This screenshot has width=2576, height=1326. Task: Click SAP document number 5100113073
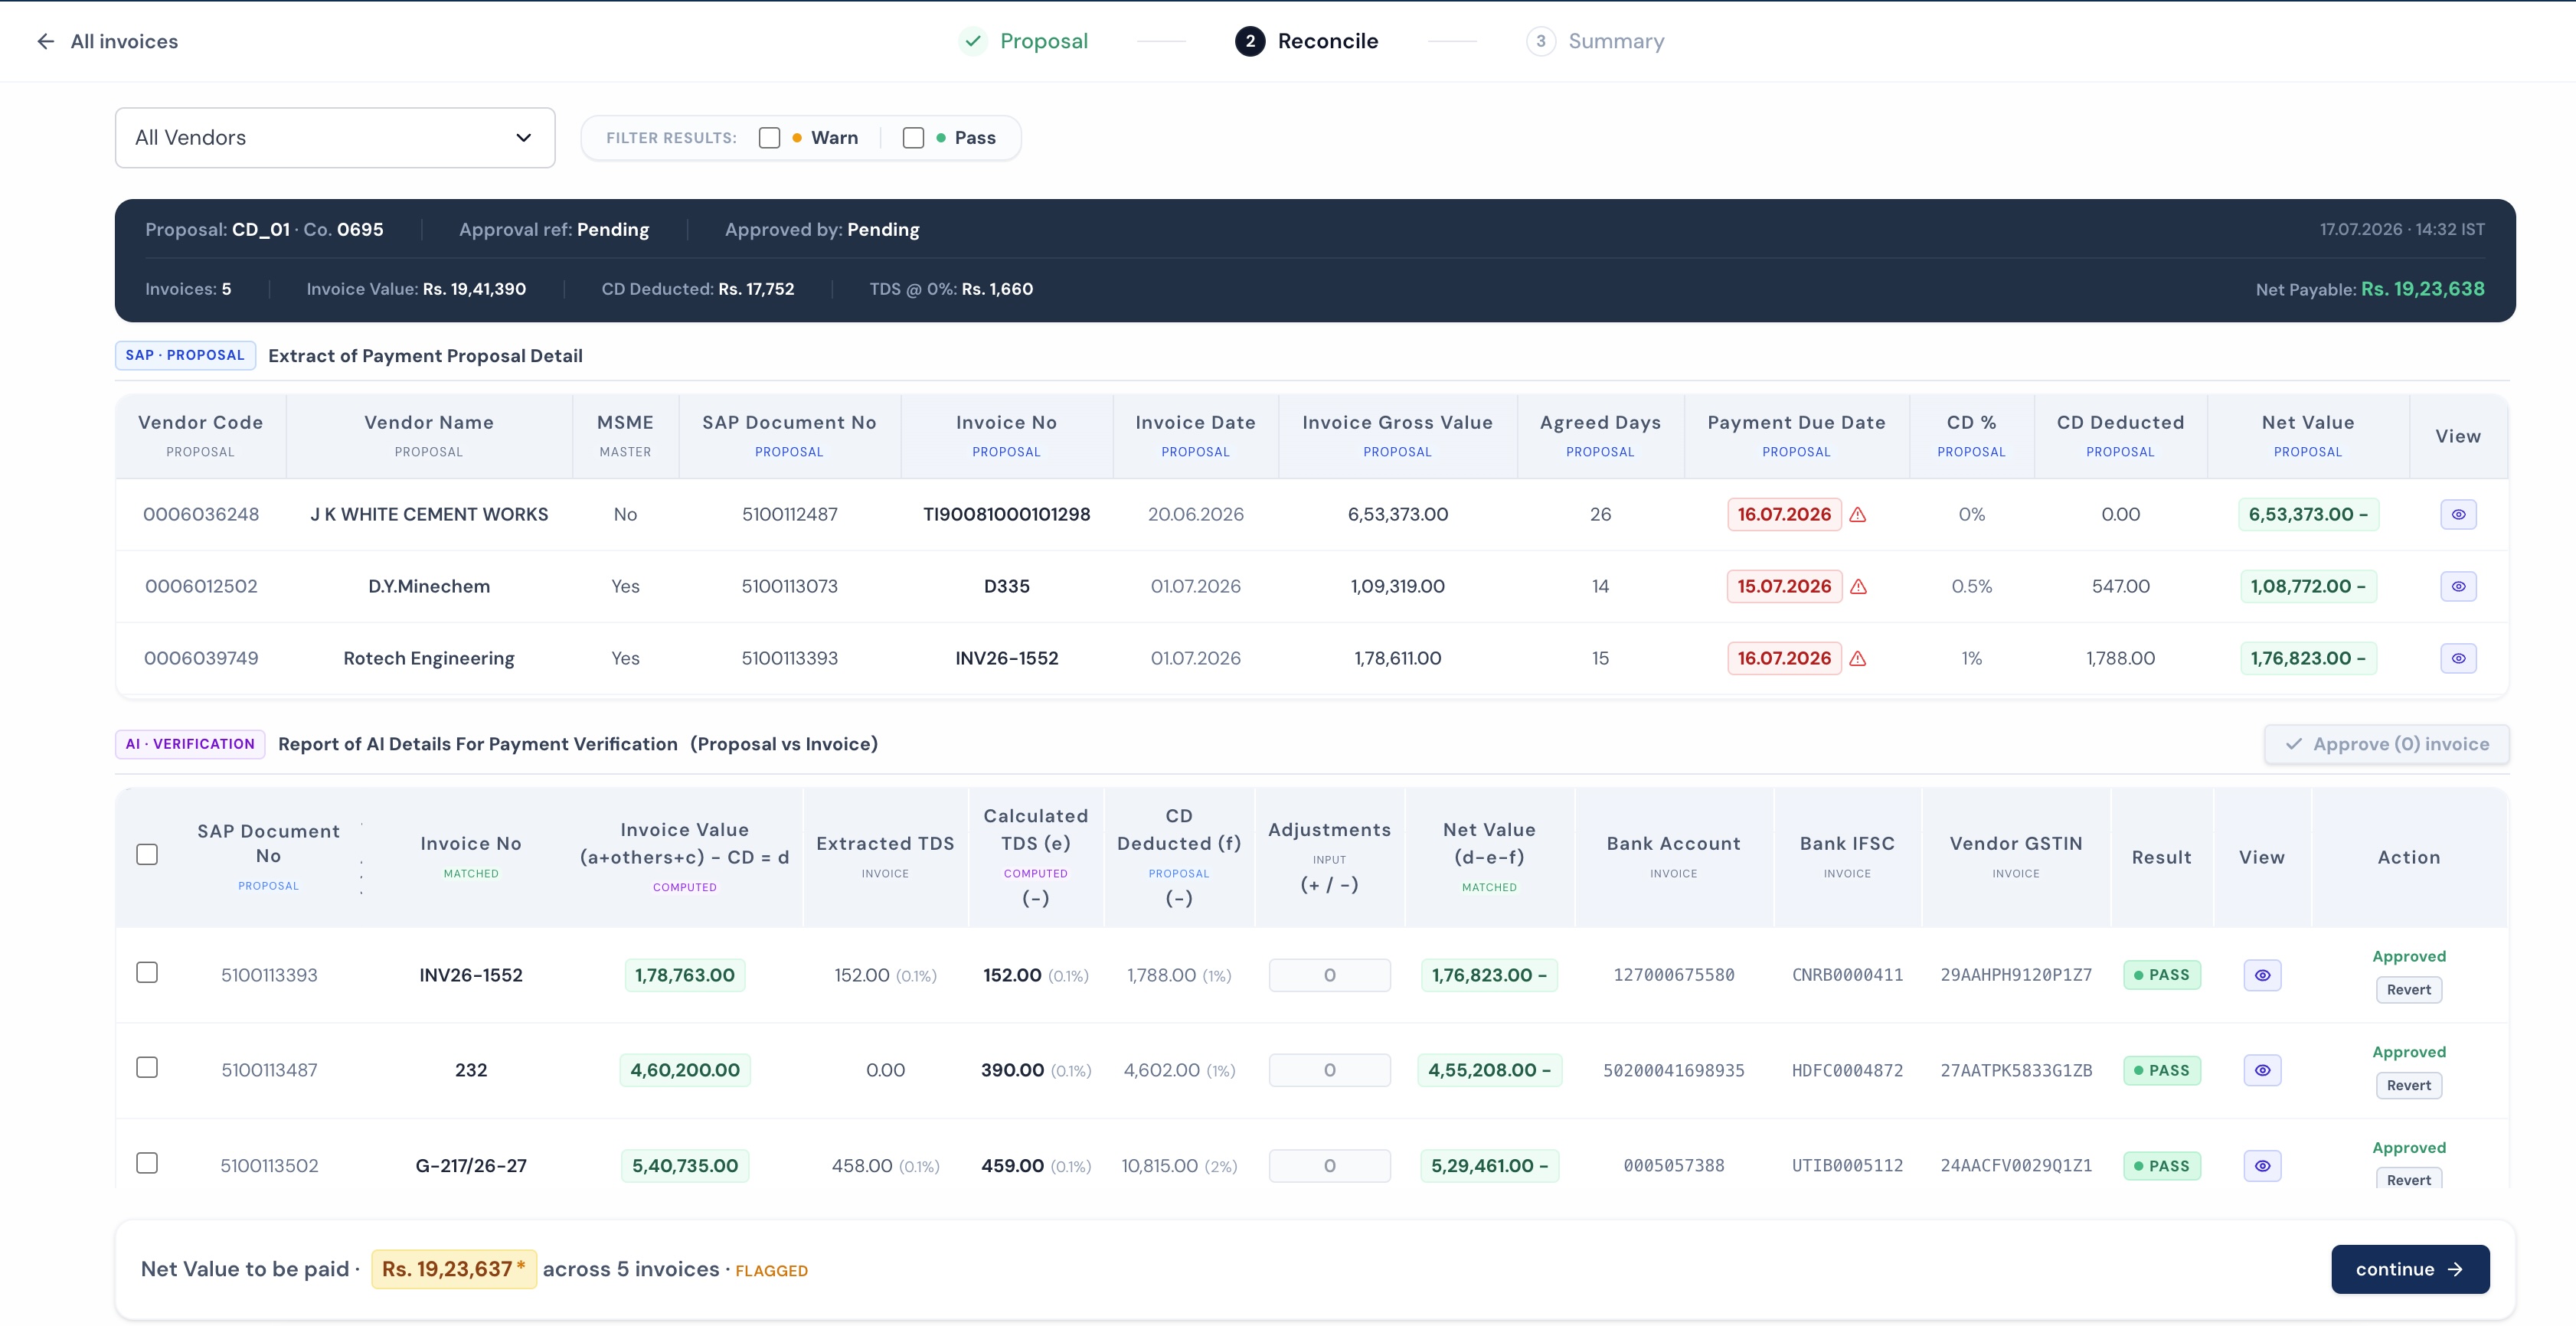click(789, 586)
